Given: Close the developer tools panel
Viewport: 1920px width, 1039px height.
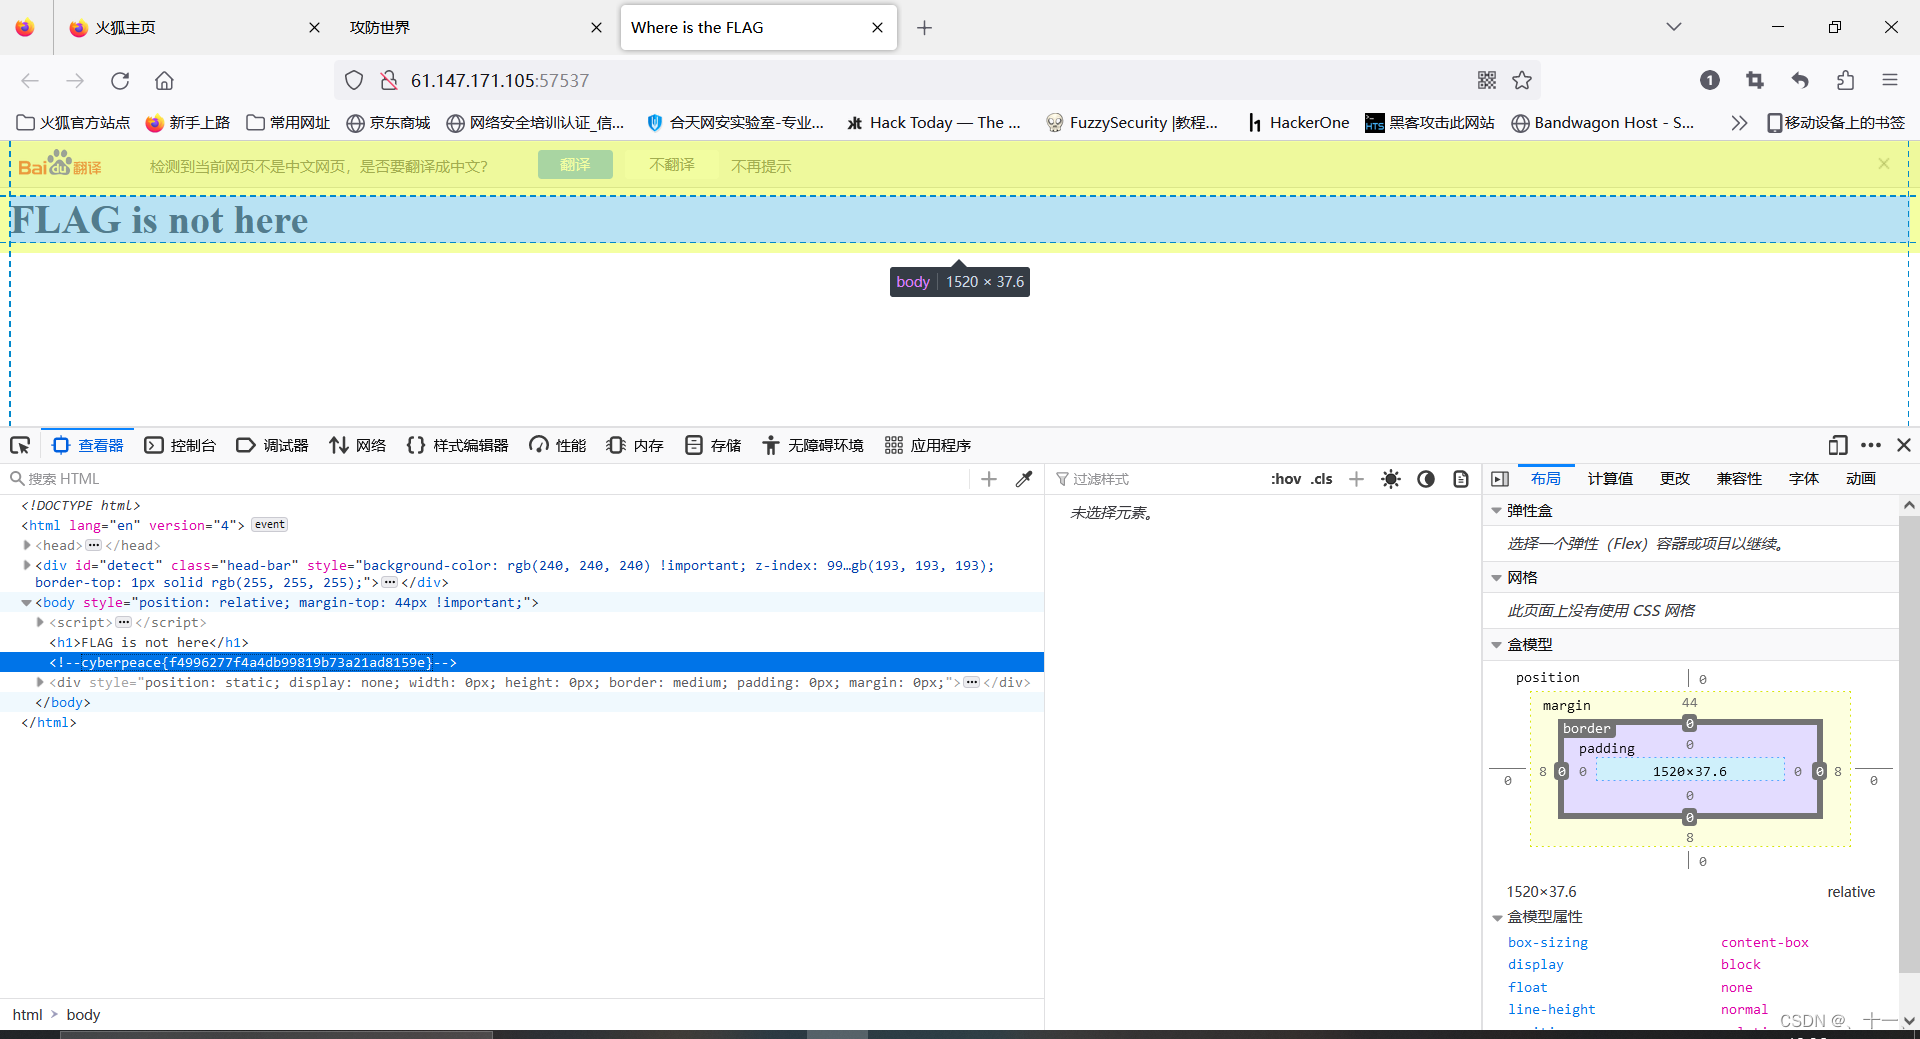Looking at the screenshot, I should [x=1904, y=445].
